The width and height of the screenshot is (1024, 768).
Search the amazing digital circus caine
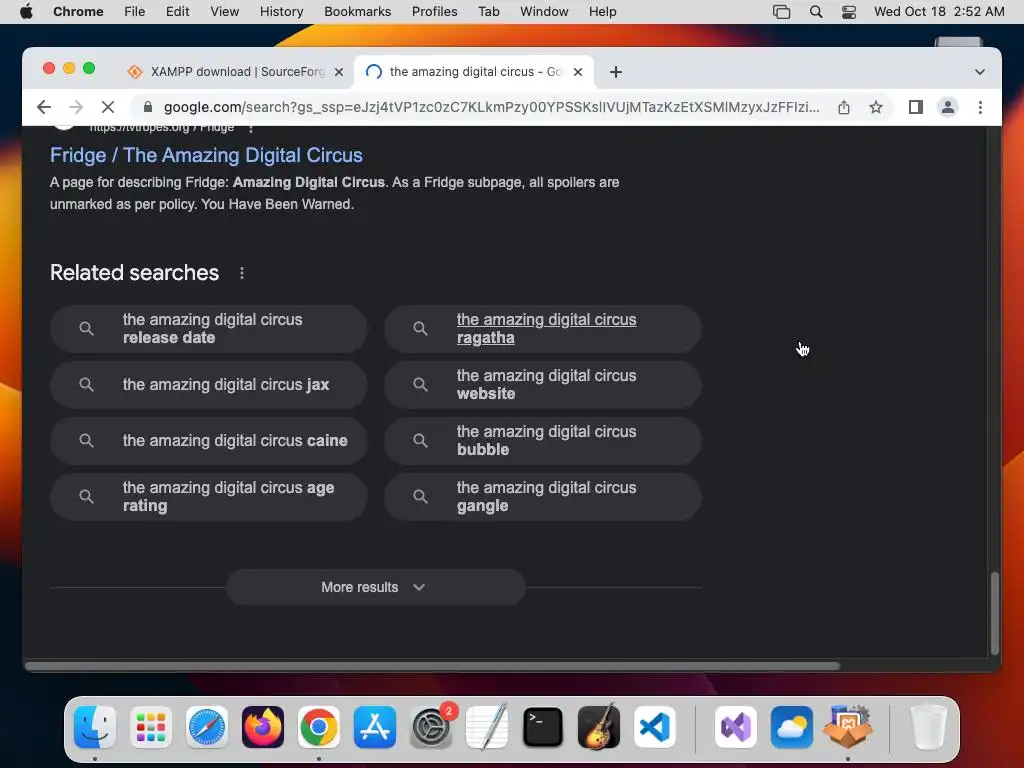pos(209,441)
